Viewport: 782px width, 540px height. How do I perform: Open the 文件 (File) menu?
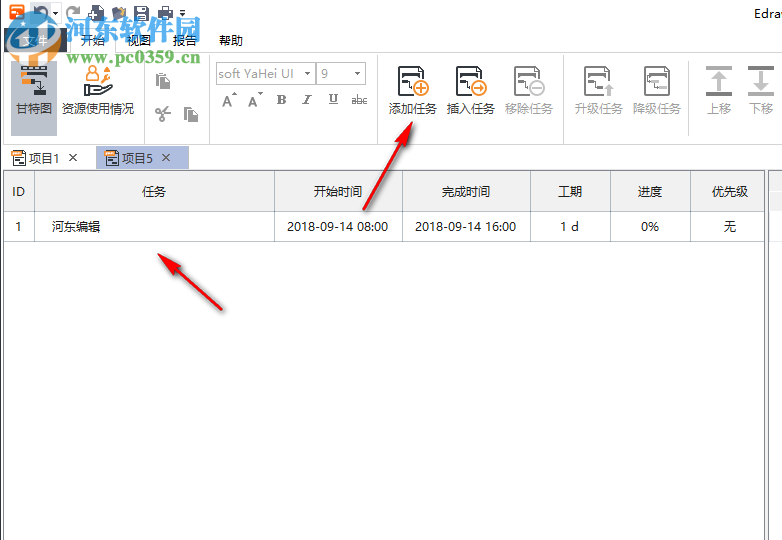[x=35, y=40]
